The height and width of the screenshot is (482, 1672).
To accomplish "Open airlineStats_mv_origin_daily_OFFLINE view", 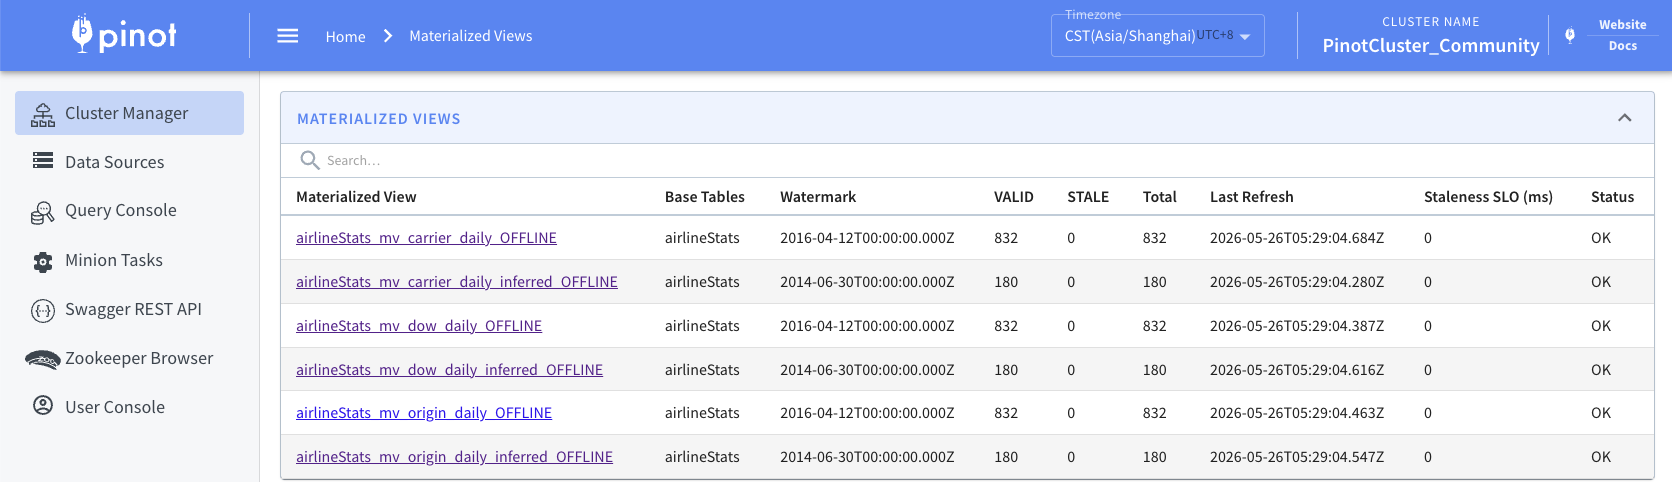I will (424, 413).
